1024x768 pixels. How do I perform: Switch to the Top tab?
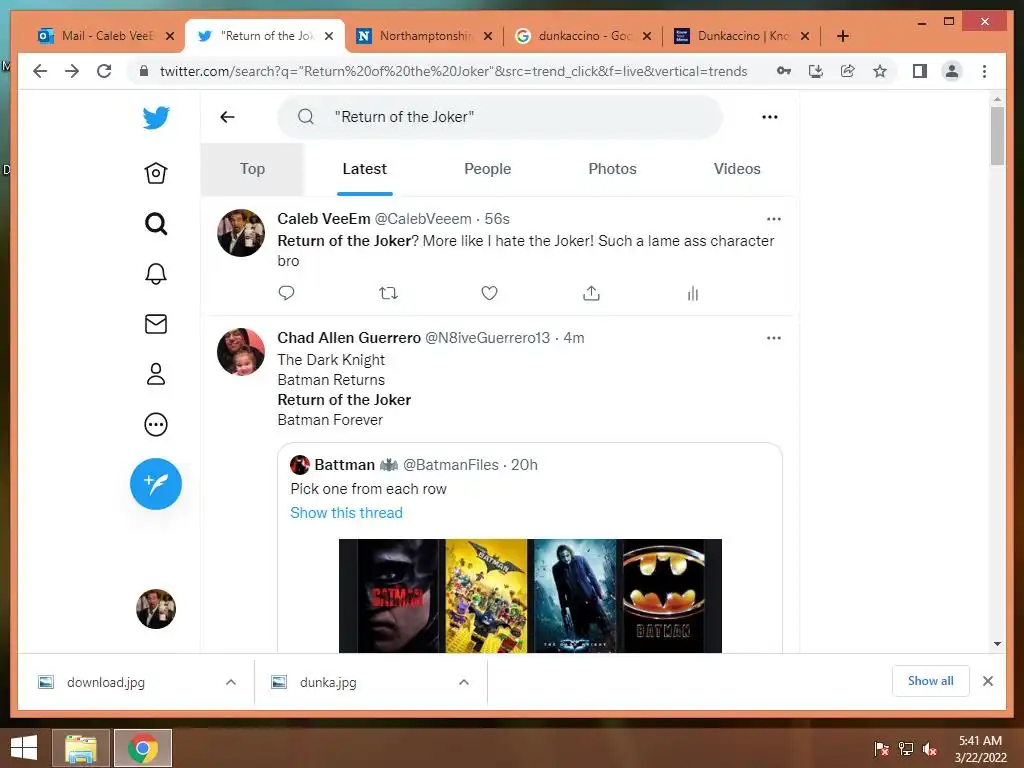pos(252,169)
